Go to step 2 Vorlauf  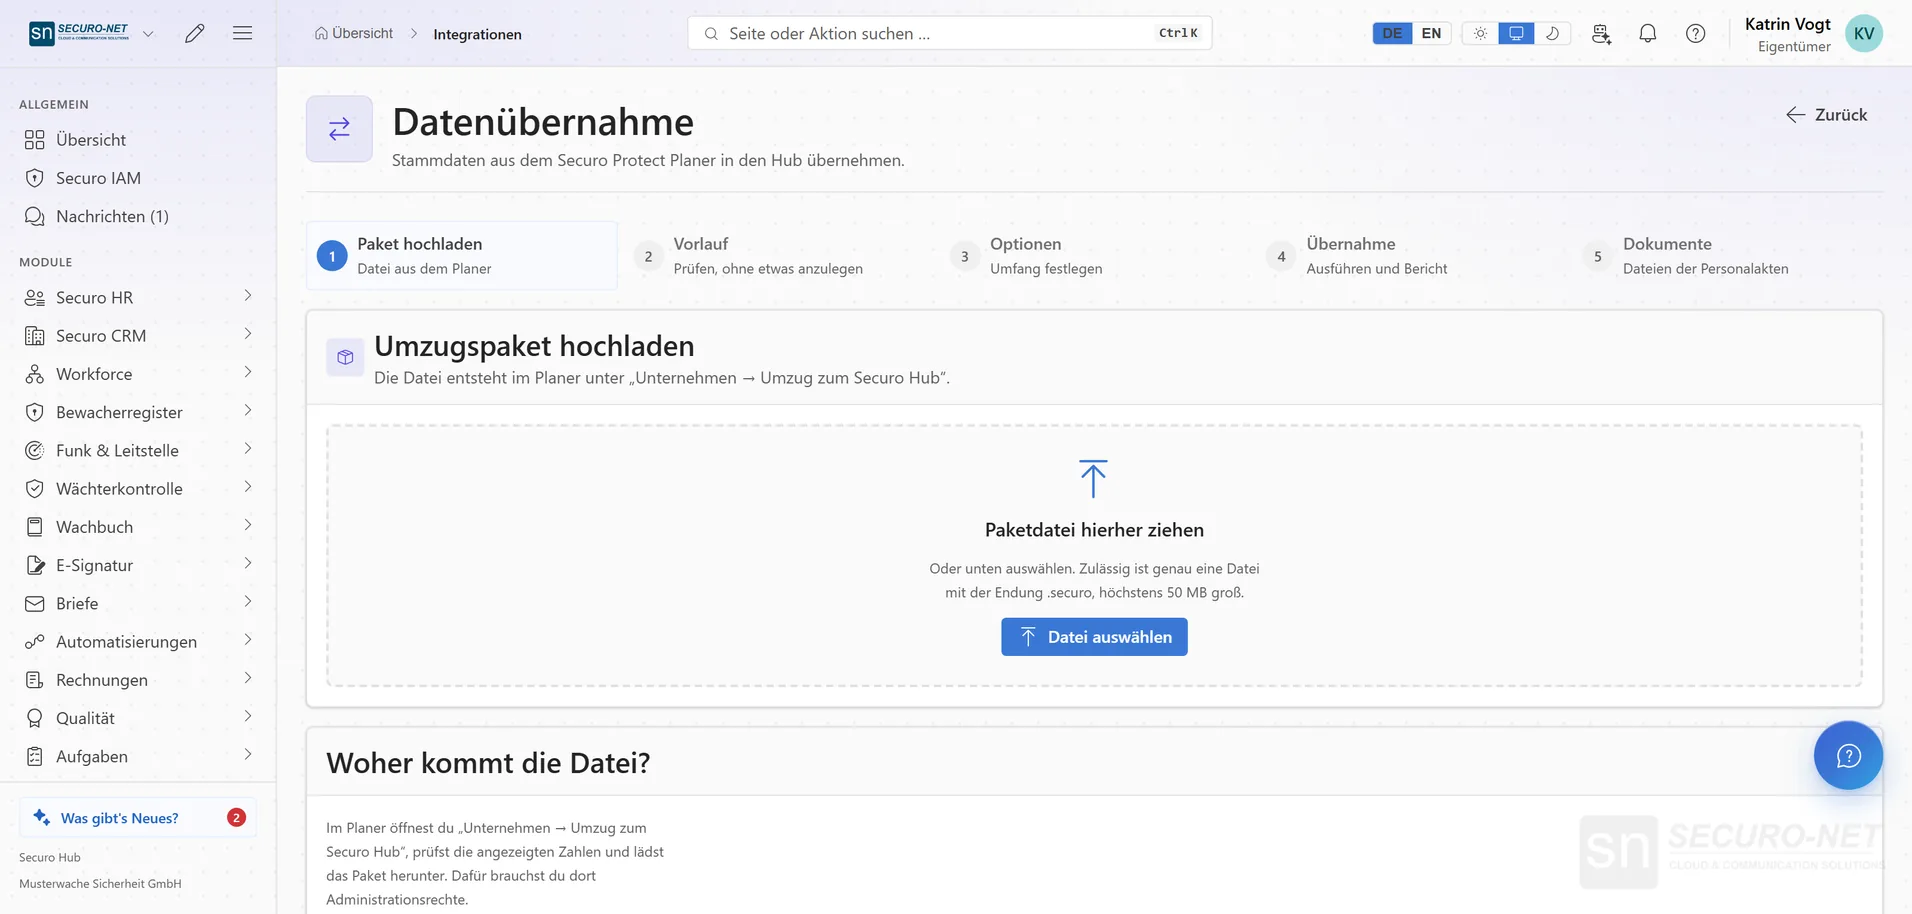click(x=777, y=256)
